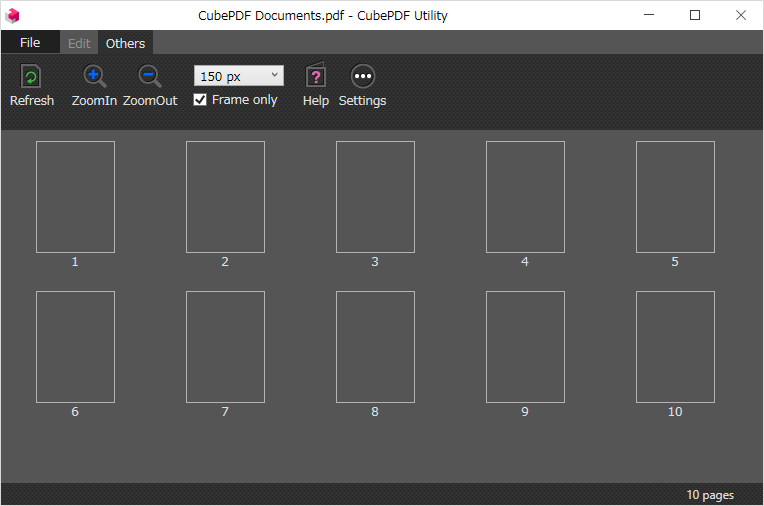Click the CubePDF cube logo in the title bar
764x506 pixels.
pos(12,16)
